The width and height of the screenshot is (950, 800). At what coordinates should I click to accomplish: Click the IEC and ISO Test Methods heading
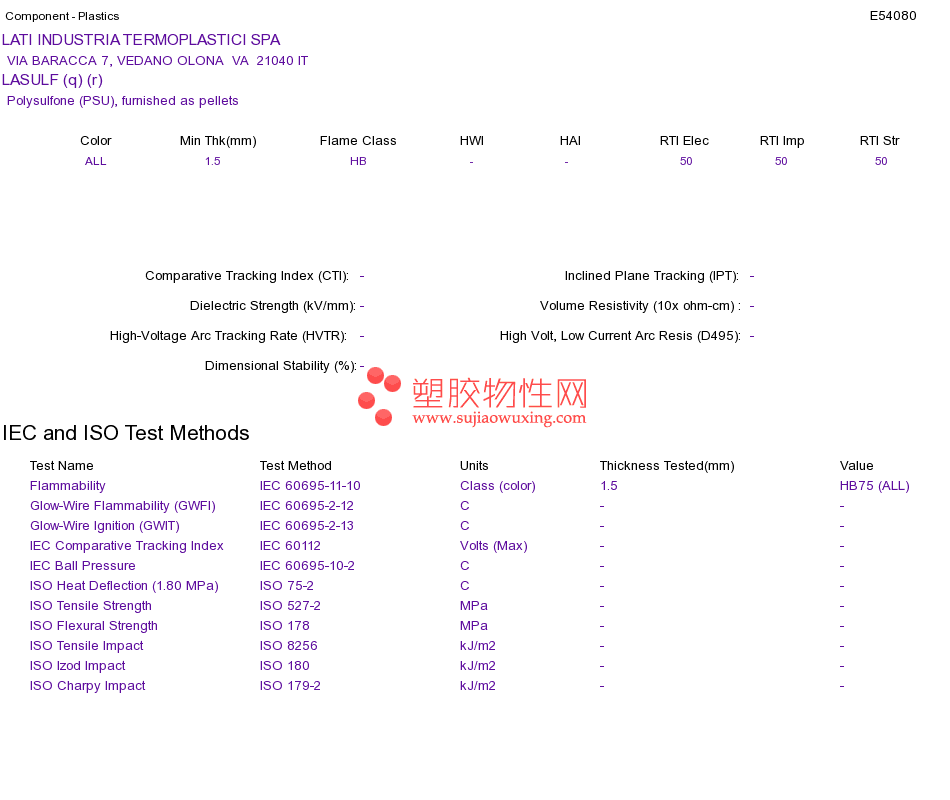click(126, 433)
